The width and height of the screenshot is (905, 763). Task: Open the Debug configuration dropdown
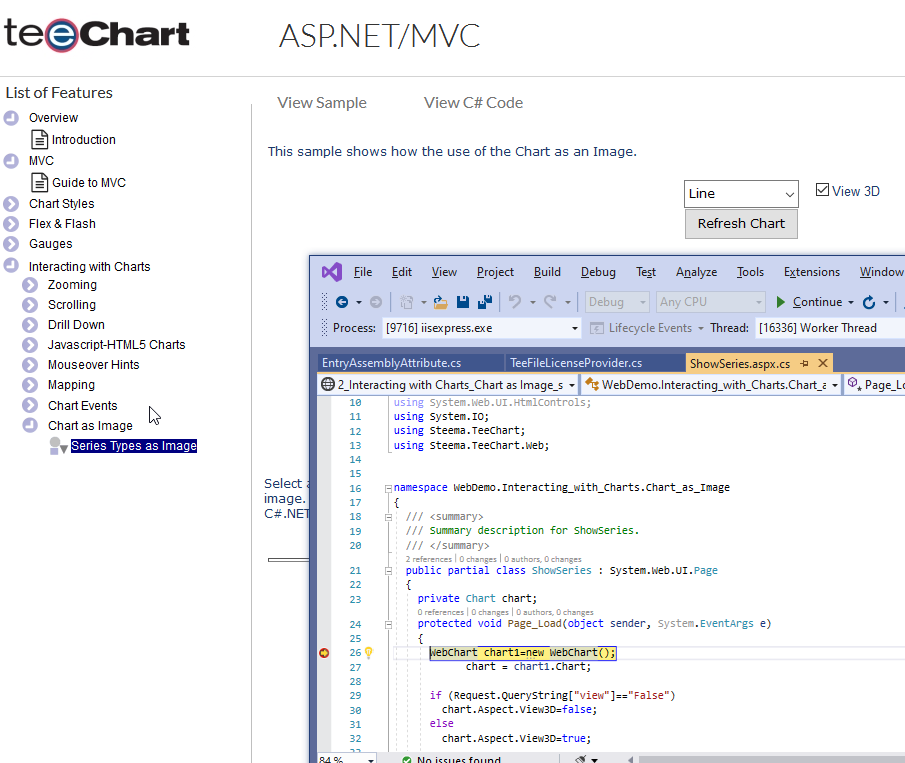(x=617, y=302)
